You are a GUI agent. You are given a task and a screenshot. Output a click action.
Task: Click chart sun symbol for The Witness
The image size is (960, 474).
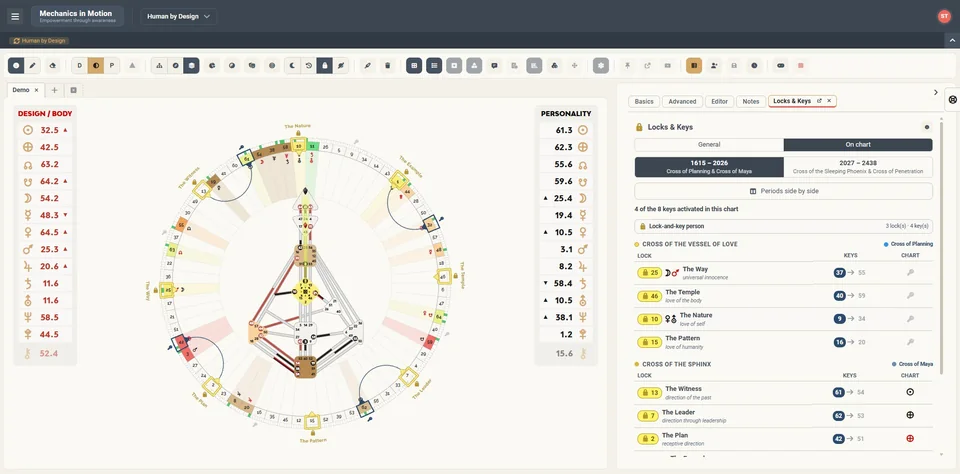(x=910, y=392)
